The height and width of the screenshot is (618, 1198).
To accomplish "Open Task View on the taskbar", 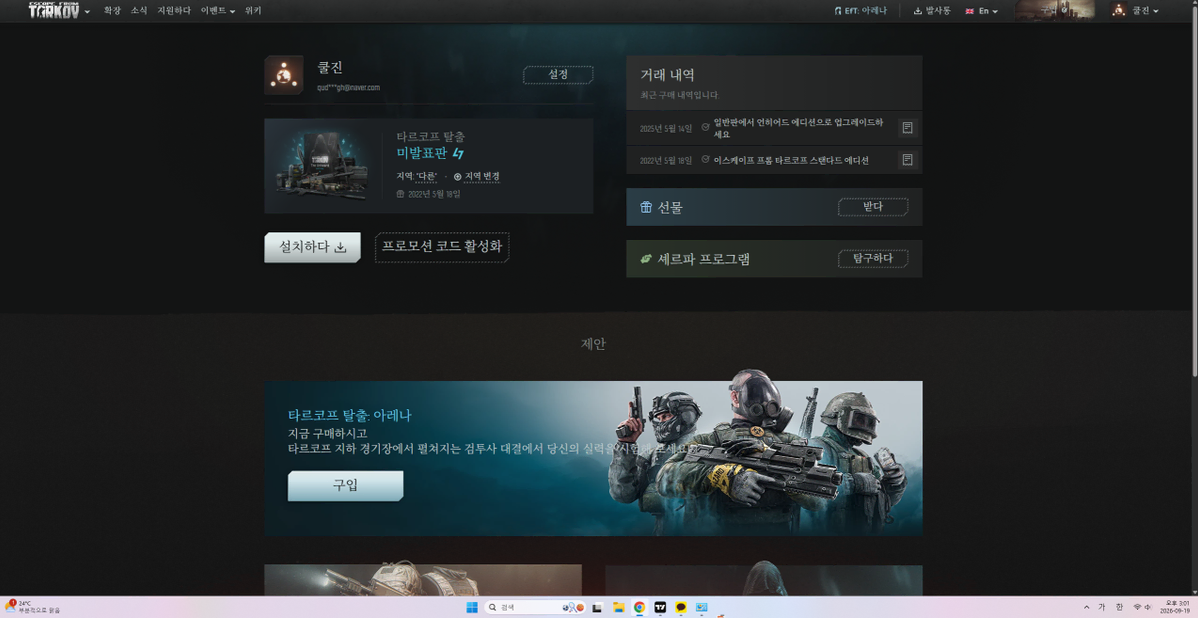I will coord(597,607).
